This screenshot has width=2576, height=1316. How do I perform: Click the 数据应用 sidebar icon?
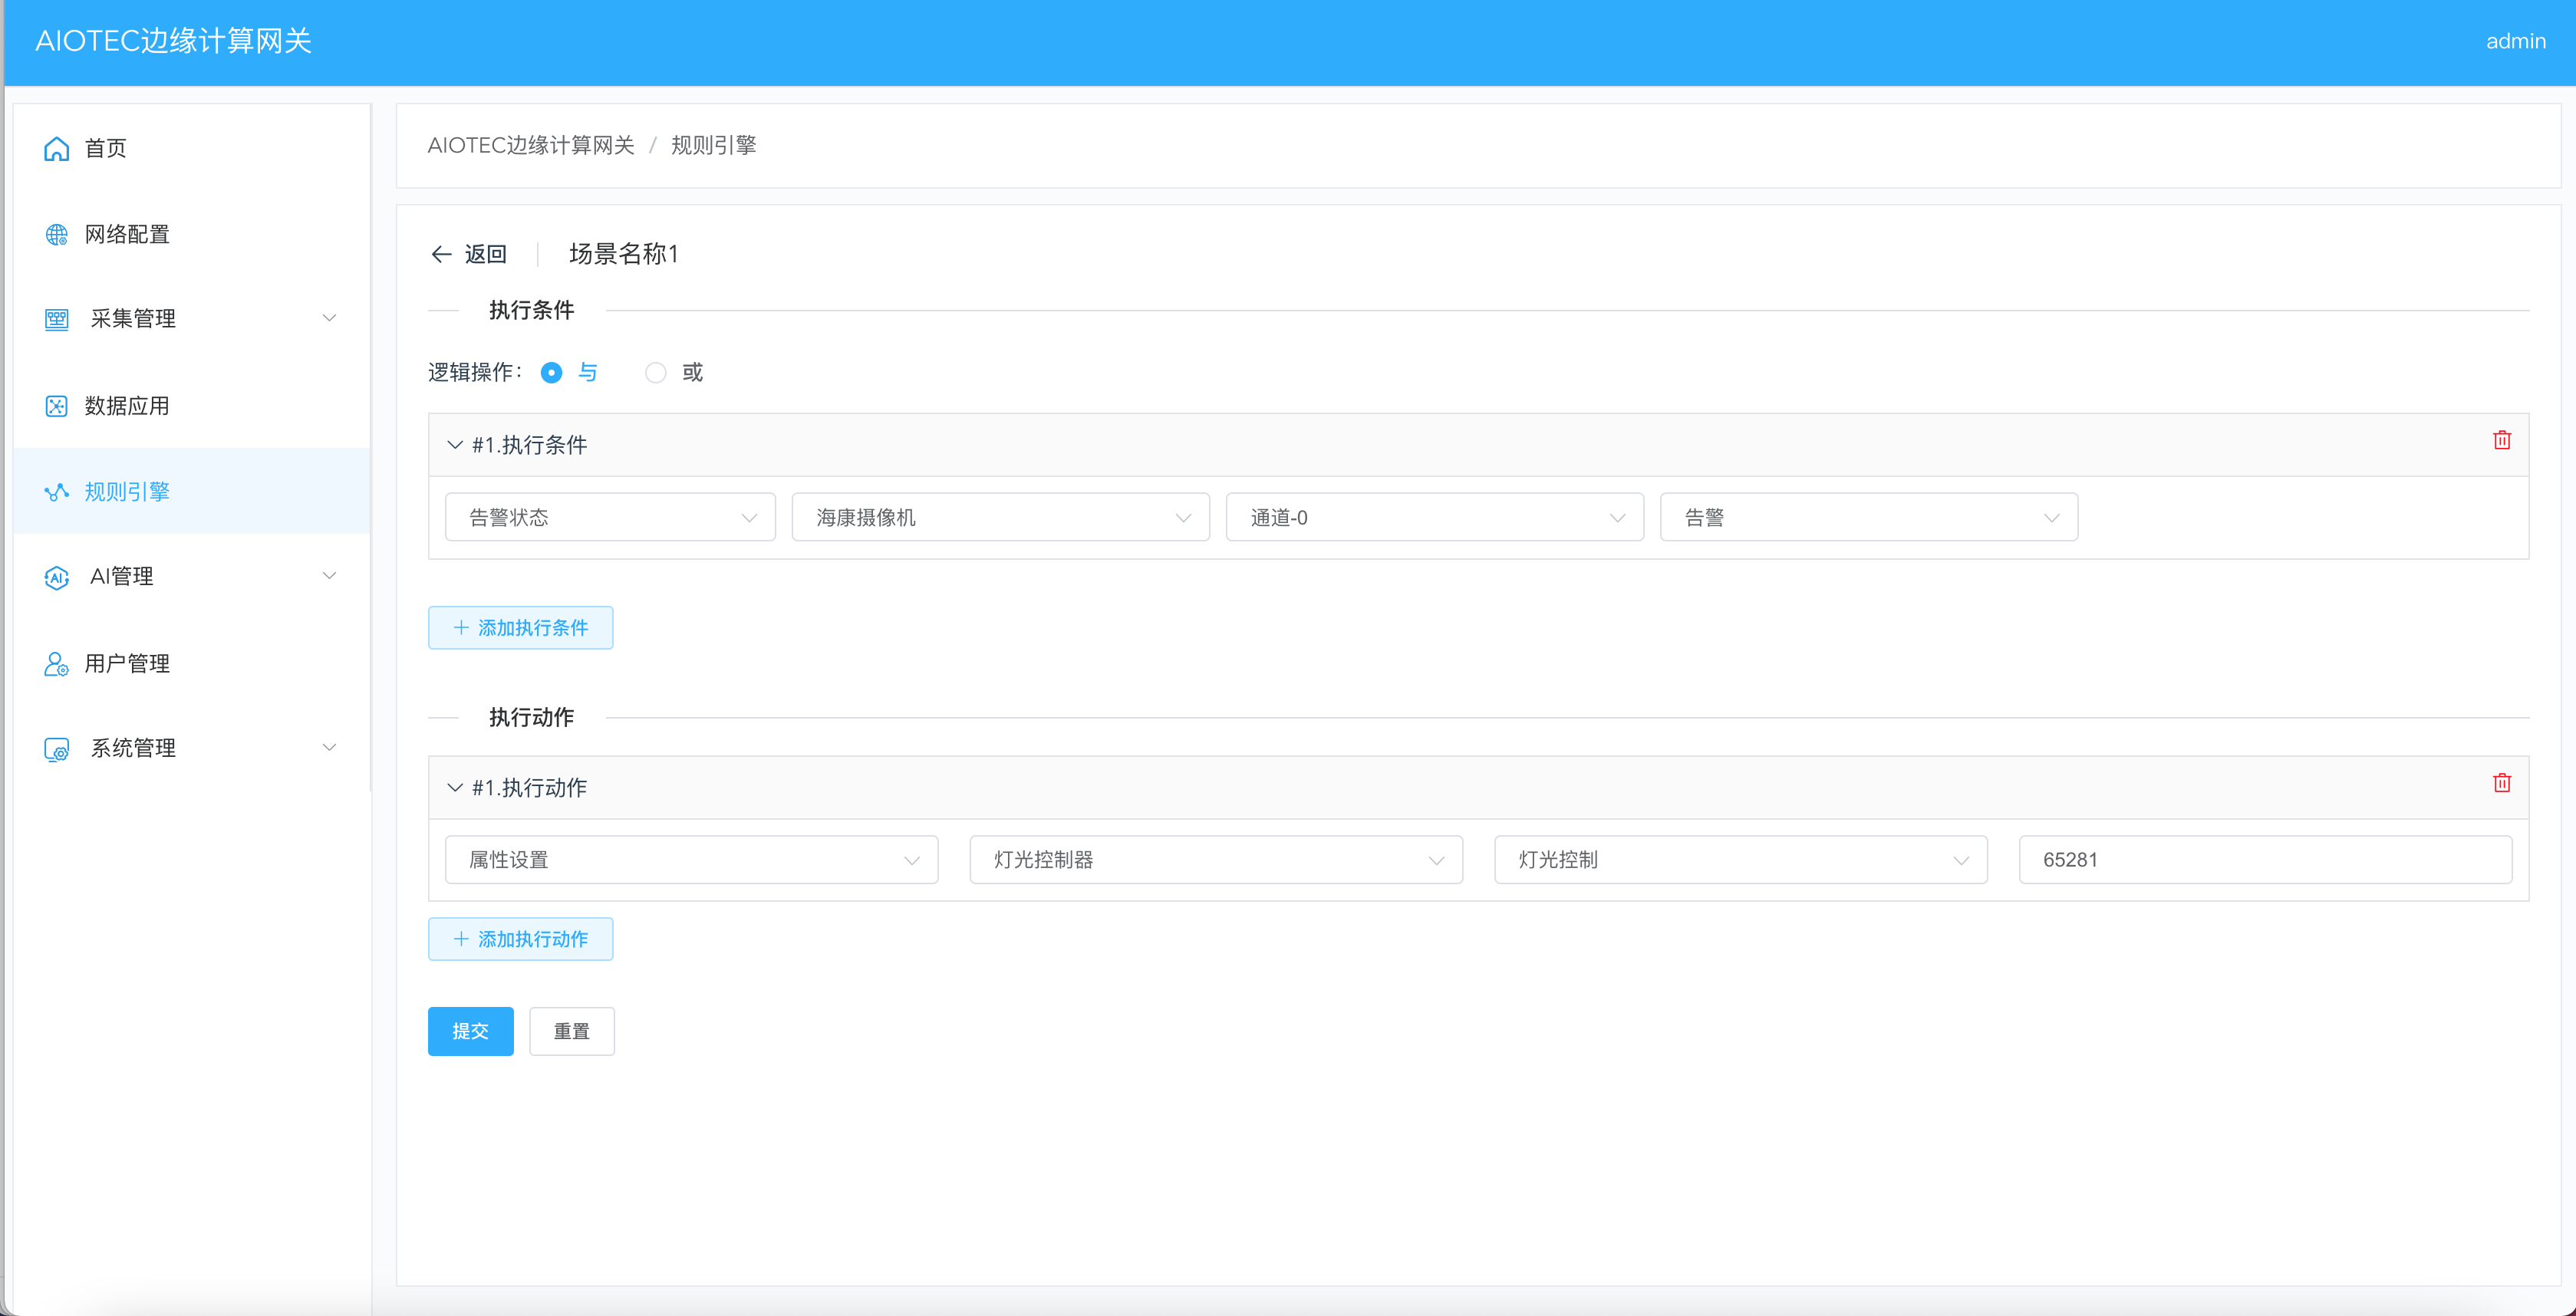(x=57, y=406)
